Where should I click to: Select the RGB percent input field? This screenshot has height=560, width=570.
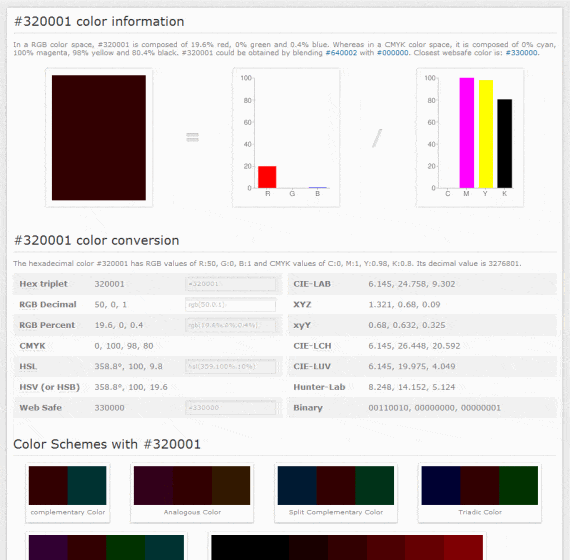pos(230,325)
